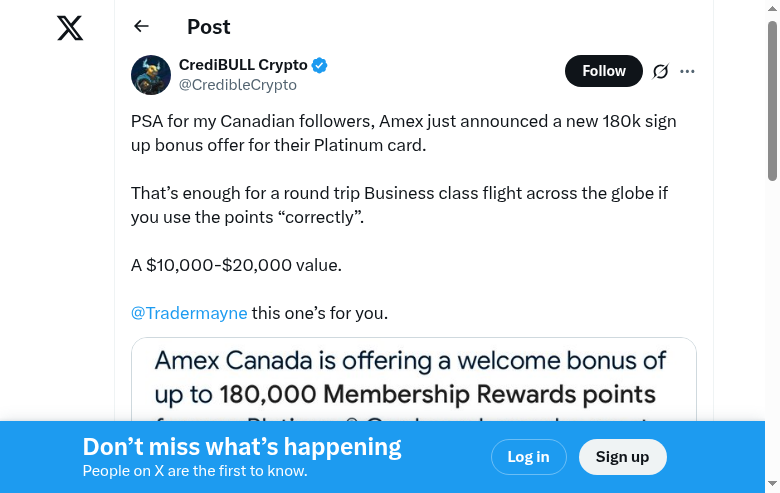The width and height of the screenshot is (780, 493).
Task: Click the Post page heading
Action: [209, 27]
